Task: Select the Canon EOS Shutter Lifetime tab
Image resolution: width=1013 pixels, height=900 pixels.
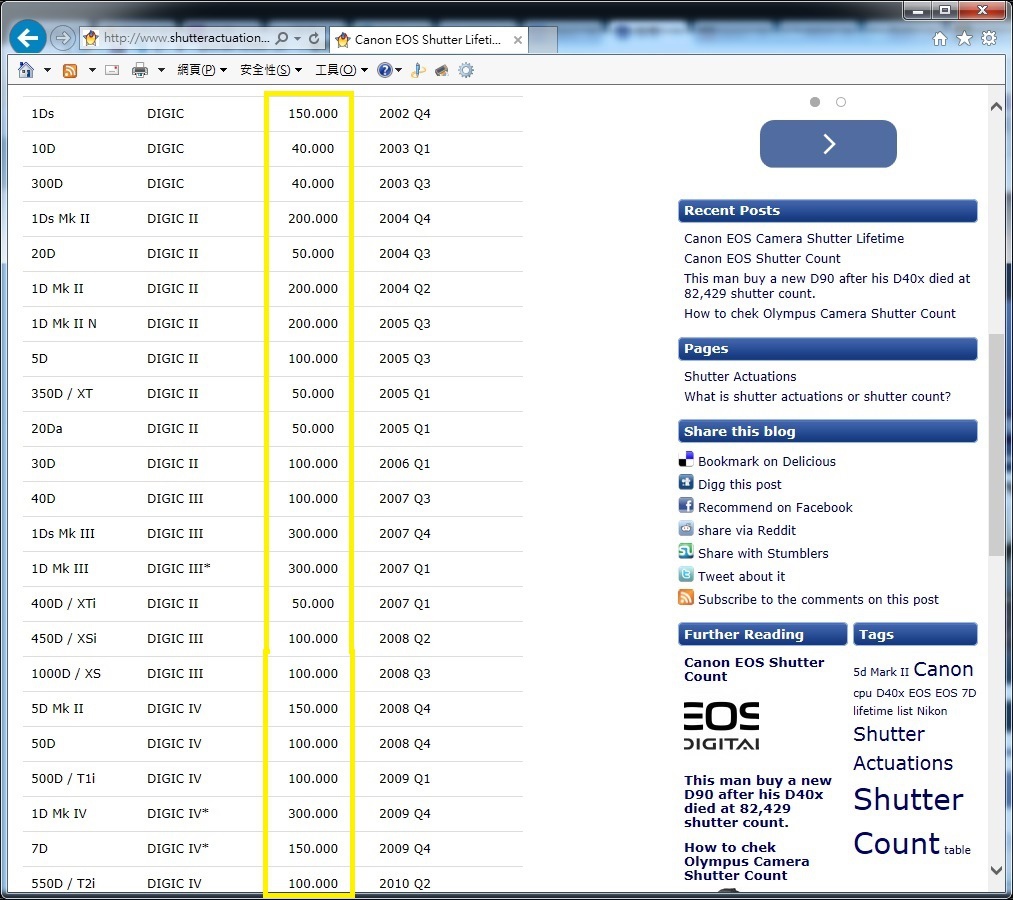Action: pos(428,39)
